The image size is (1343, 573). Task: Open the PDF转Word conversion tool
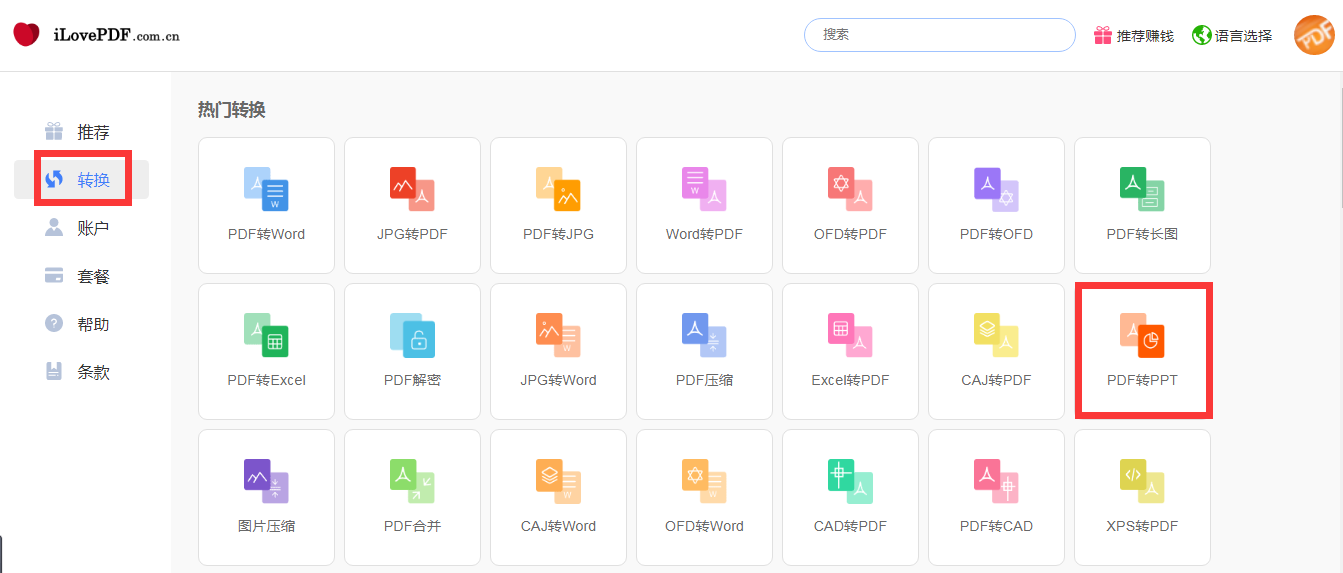pos(266,205)
